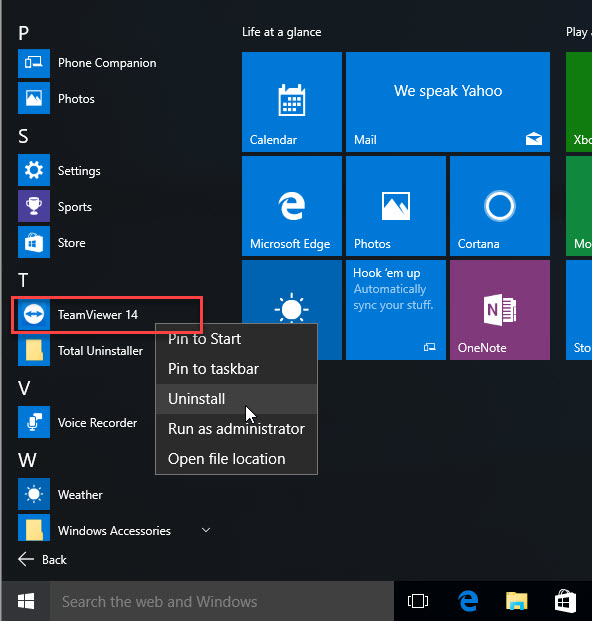
Task: Click the TeamViewer 14 icon
Action: [34, 314]
